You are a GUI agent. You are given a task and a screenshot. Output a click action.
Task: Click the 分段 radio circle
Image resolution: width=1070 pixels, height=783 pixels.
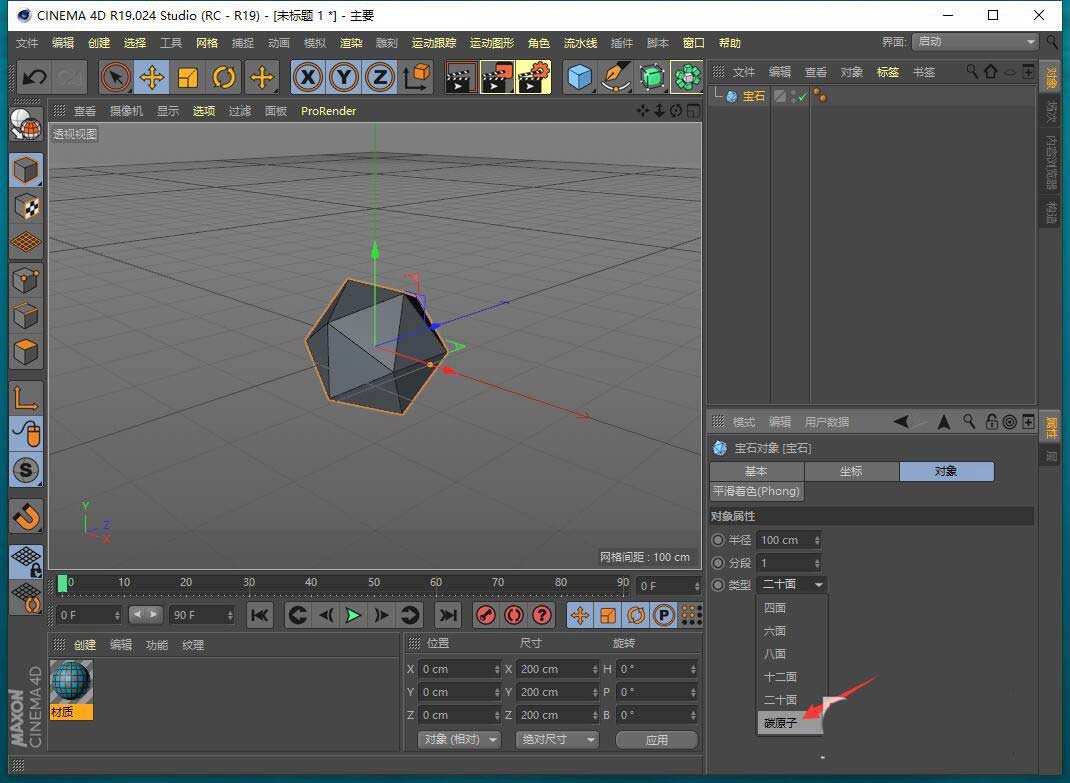(x=718, y=563)
